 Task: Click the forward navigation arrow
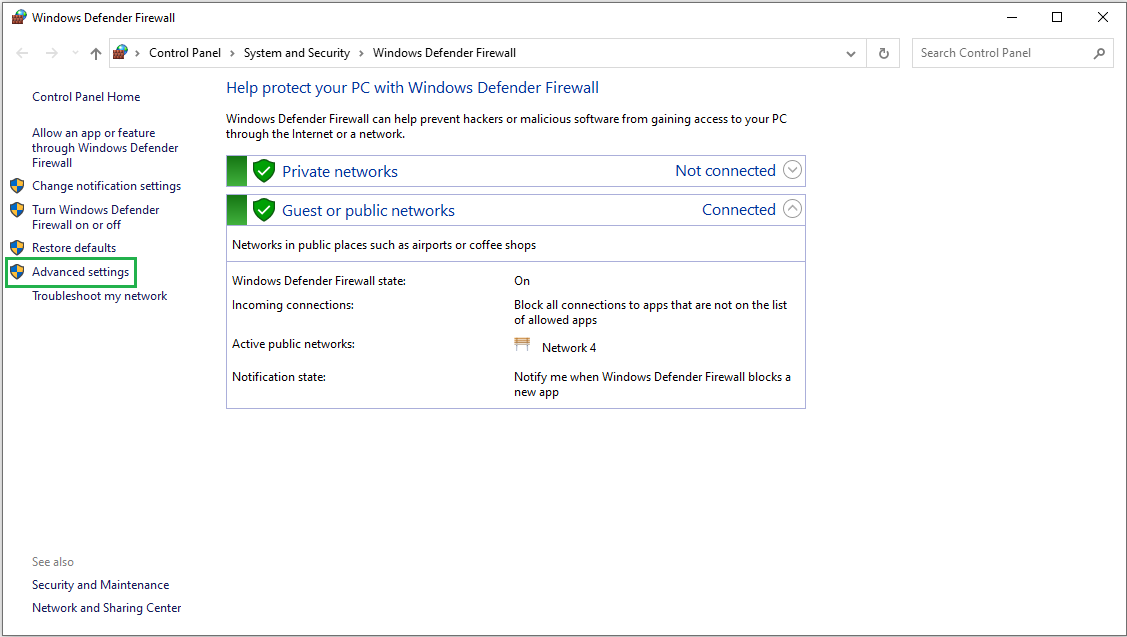click(x=52, y=53)
